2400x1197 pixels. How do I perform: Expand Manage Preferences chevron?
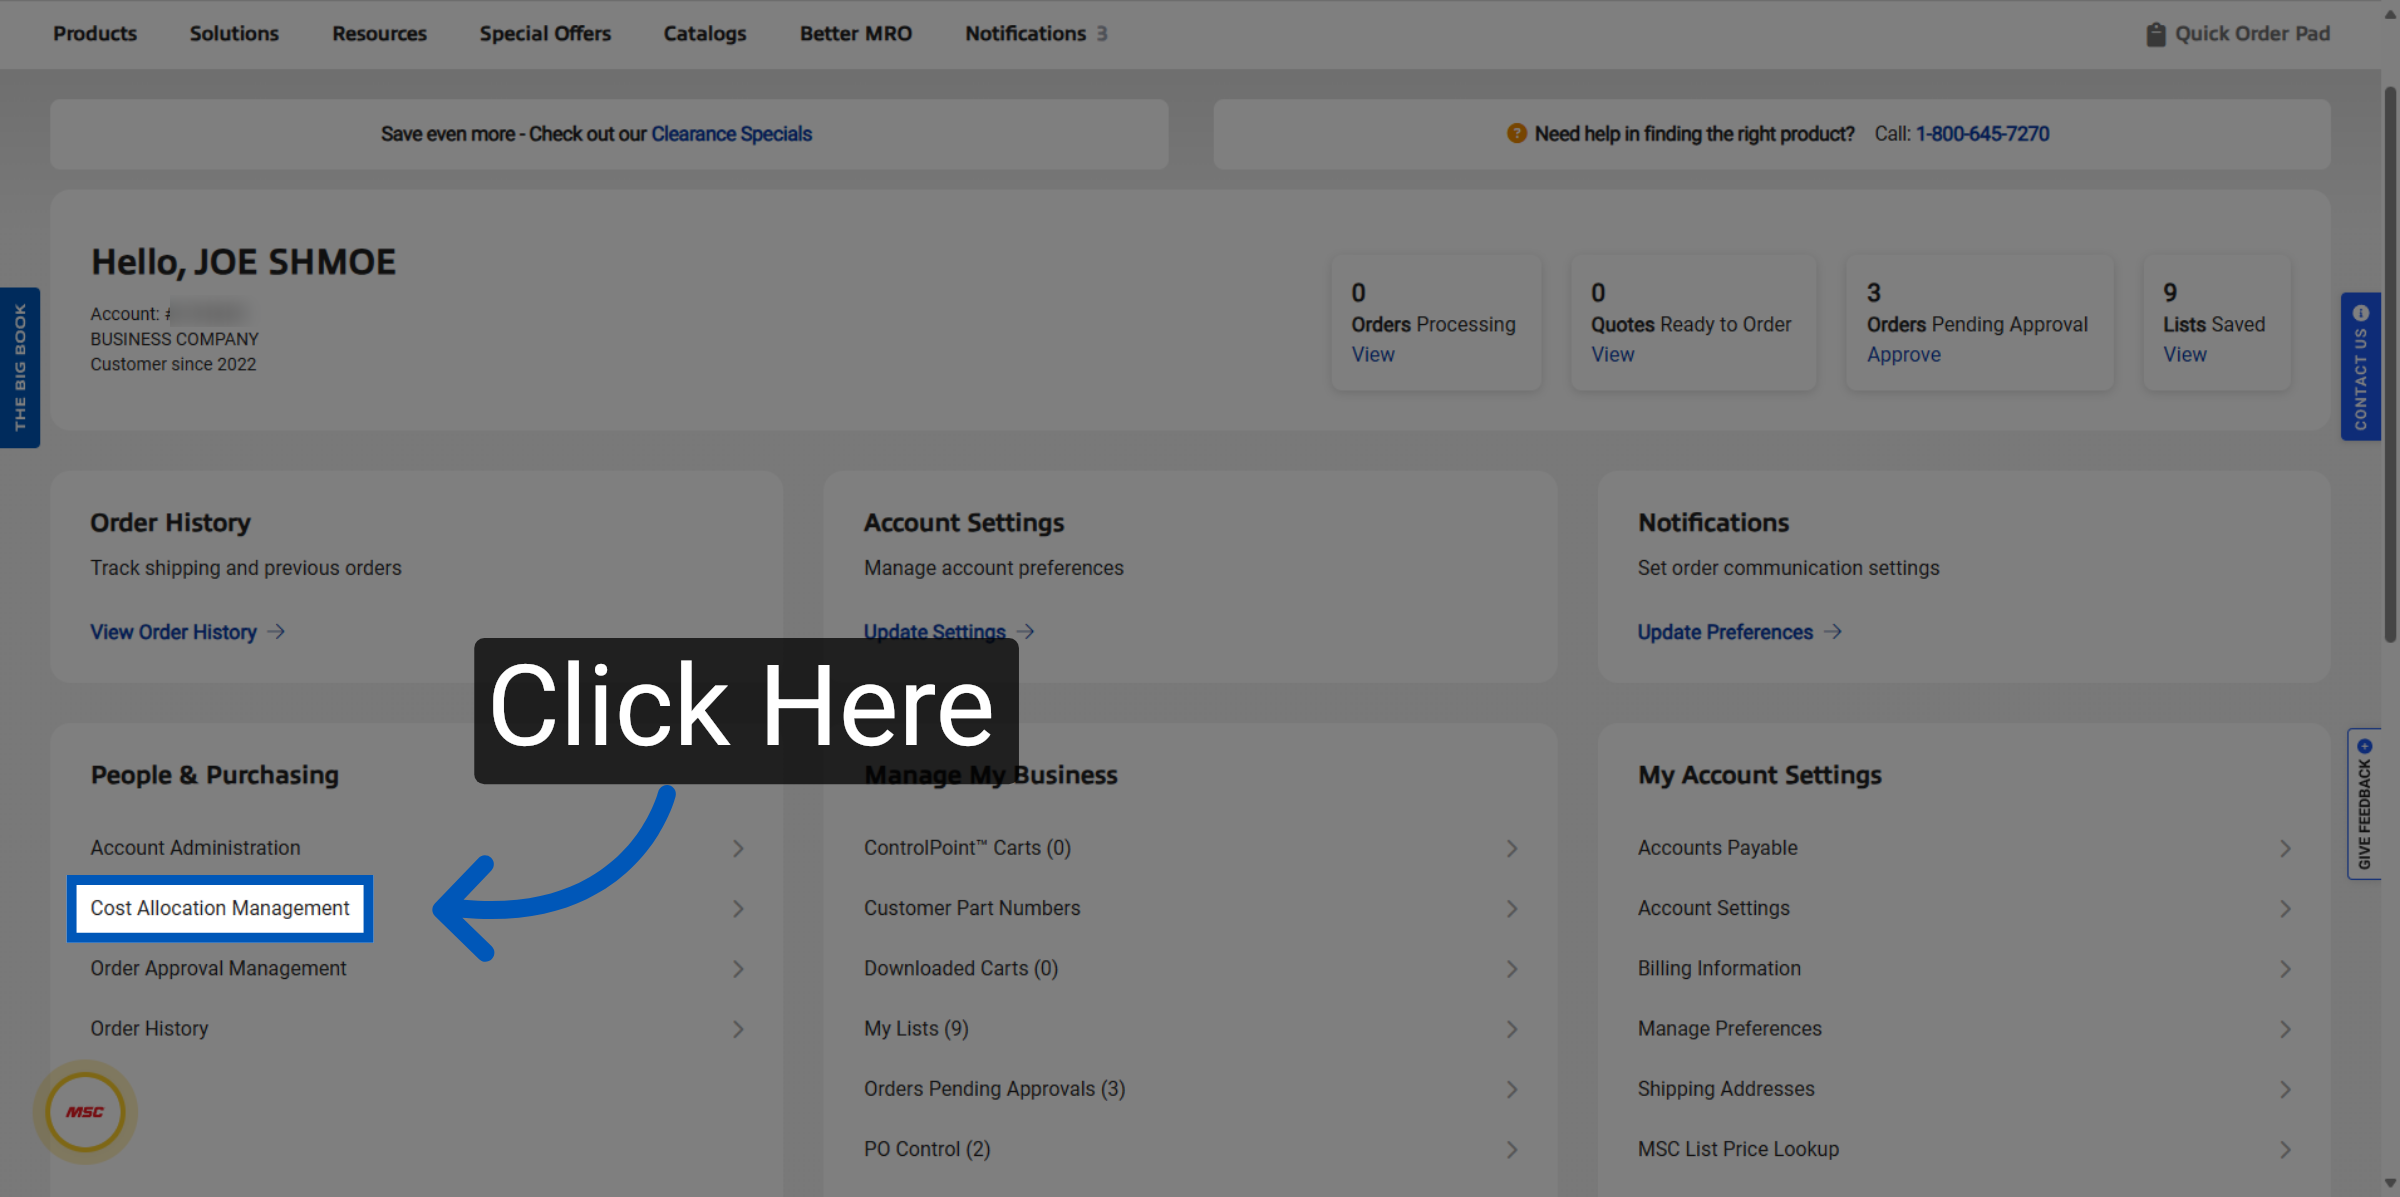pos(2285,1029)
